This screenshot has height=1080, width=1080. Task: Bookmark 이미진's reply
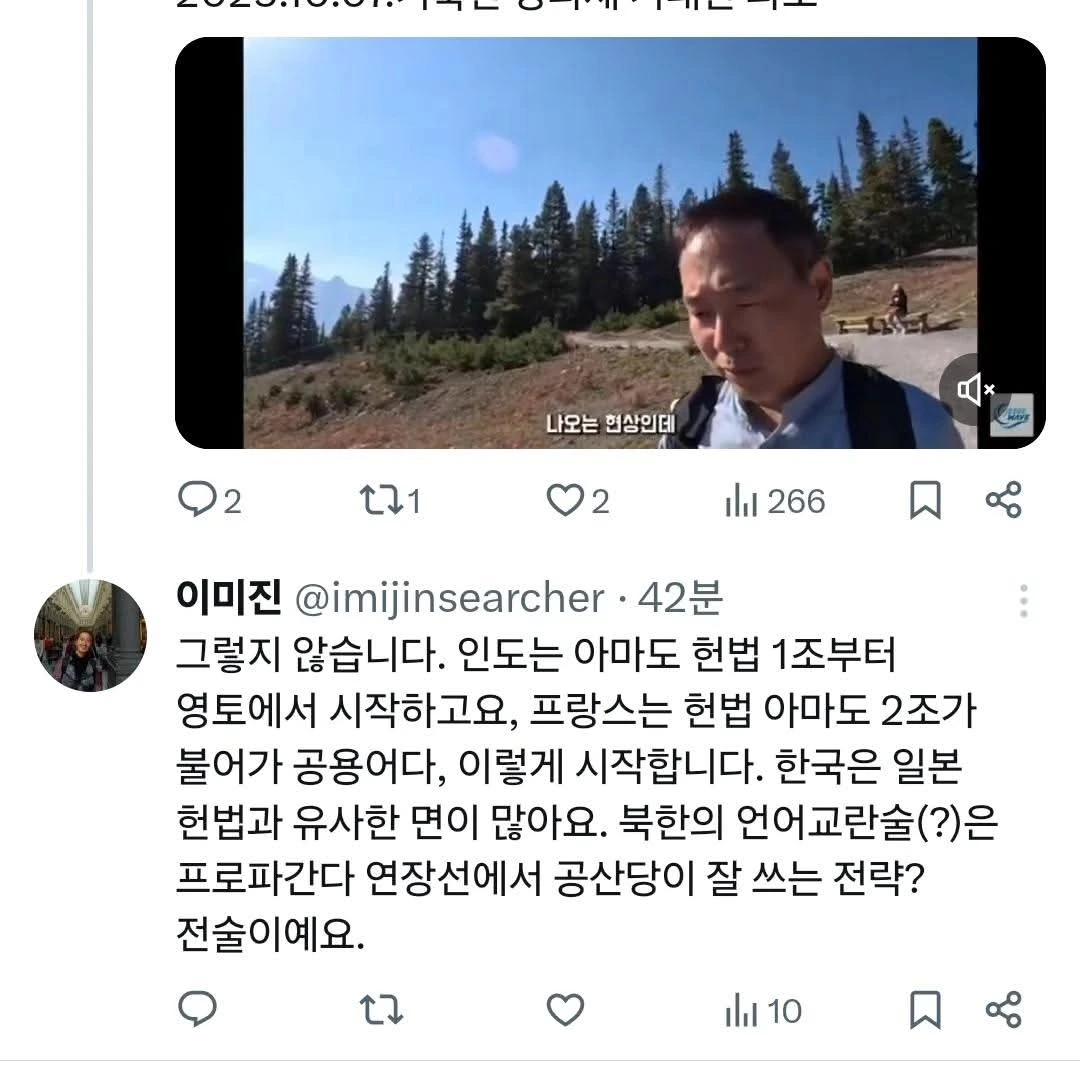pyautogui.click(x=925, y=1010)
